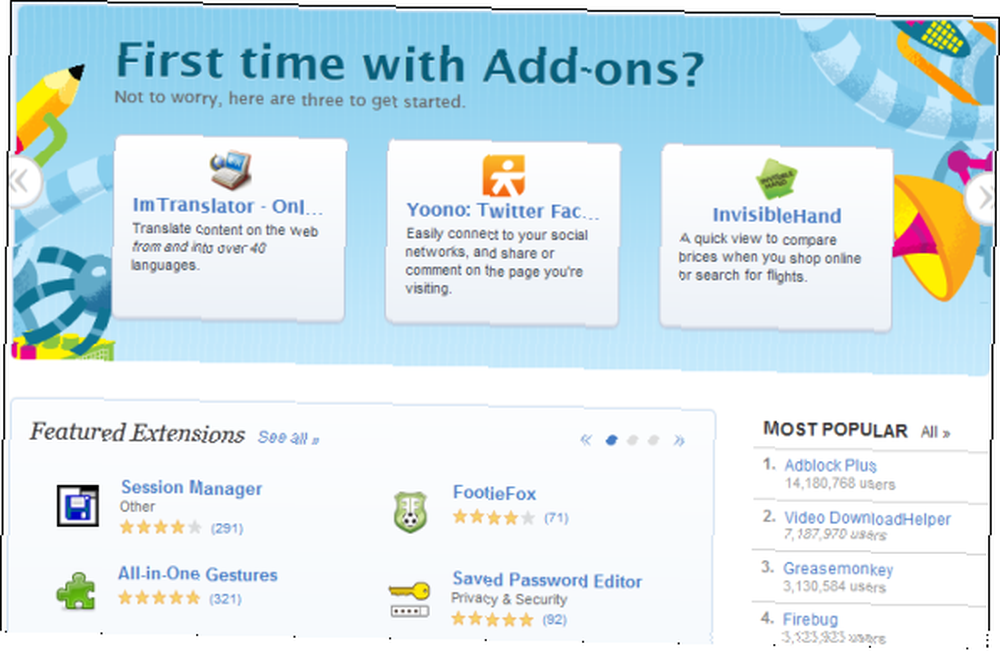Select third Featured Extensions page dot
This screenshot has width=1000, height=651.
pos(653,440)
